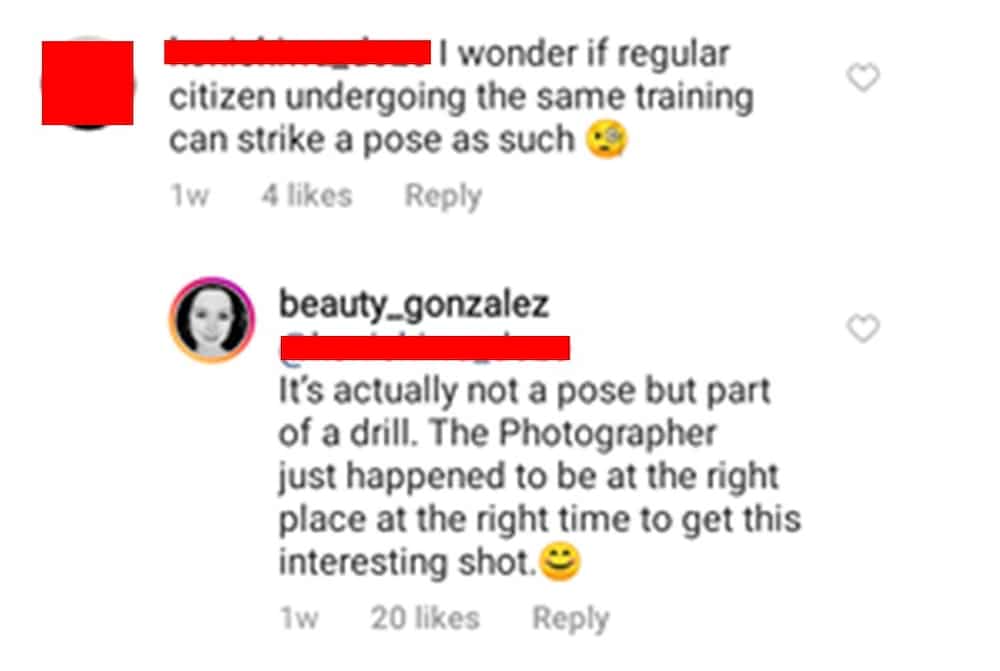This screenshot has width=1000, height=671.
Task: Like the comment about regular citizen training
Action: [x=863, y=77]
